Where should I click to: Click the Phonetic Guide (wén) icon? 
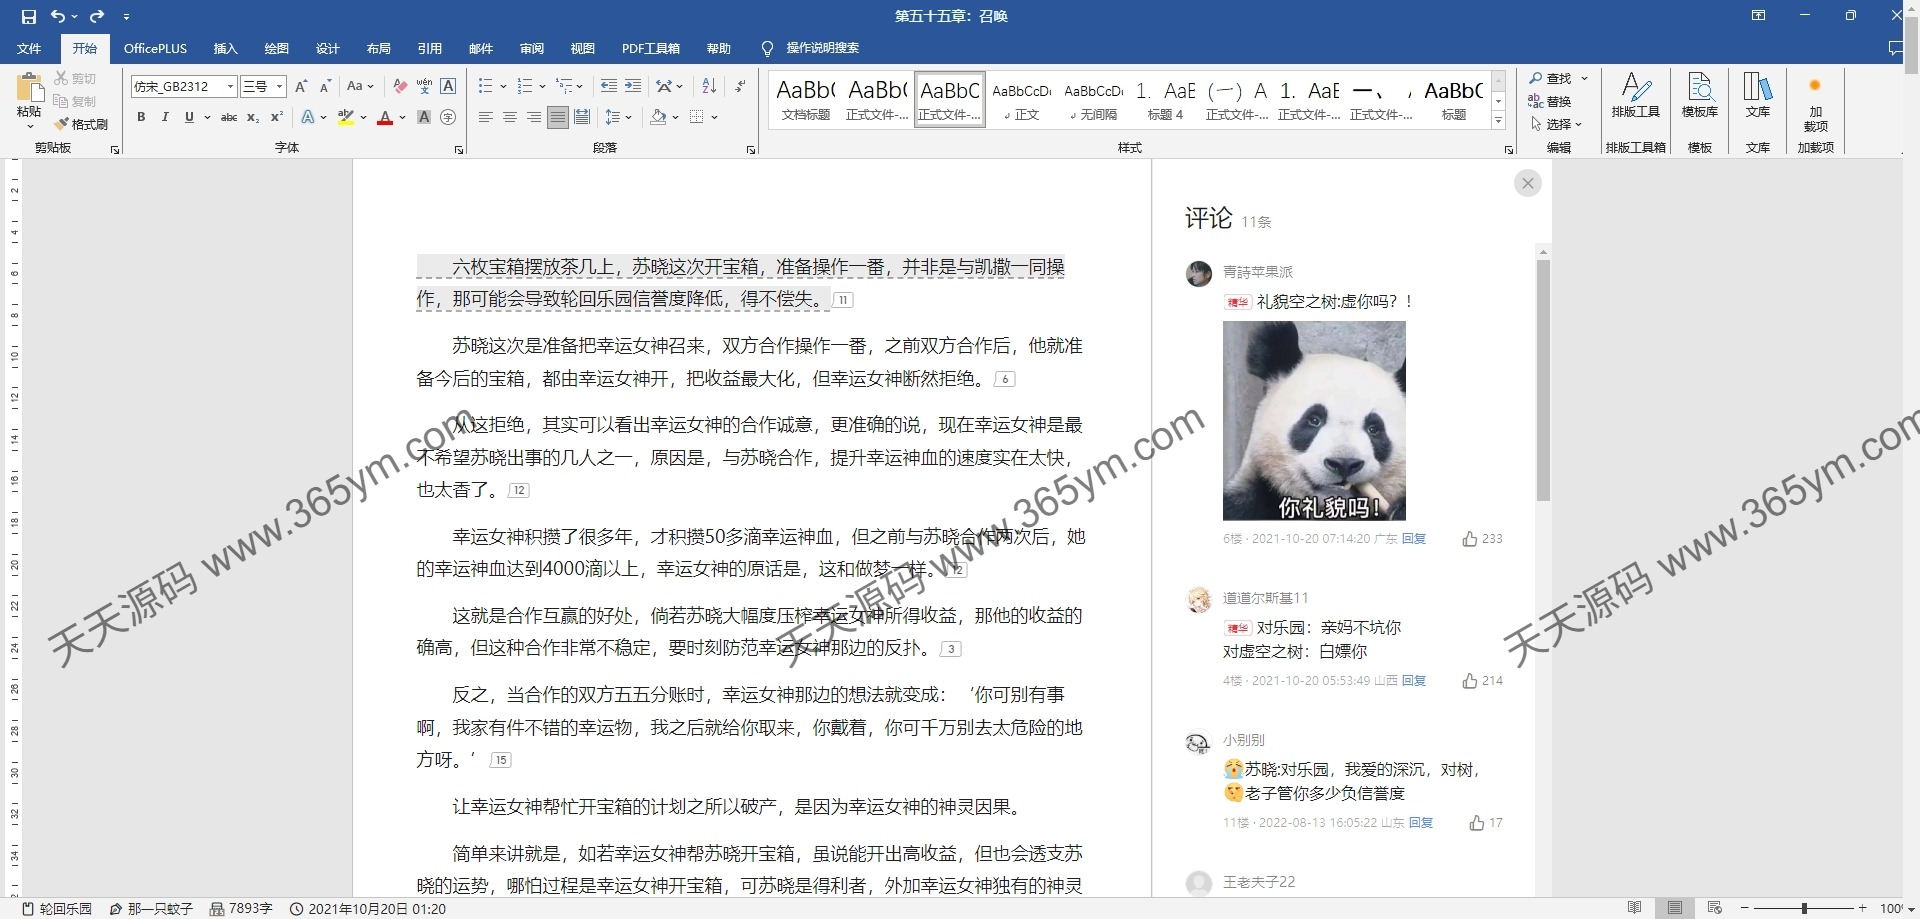click(424, 86)
